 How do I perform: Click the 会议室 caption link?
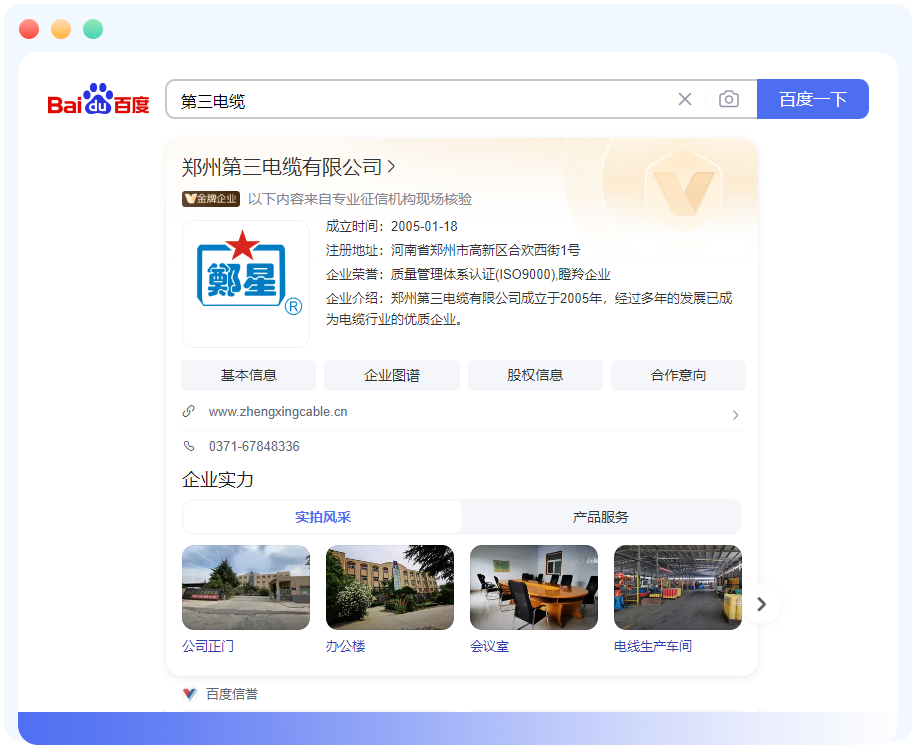tap(490, 646)
